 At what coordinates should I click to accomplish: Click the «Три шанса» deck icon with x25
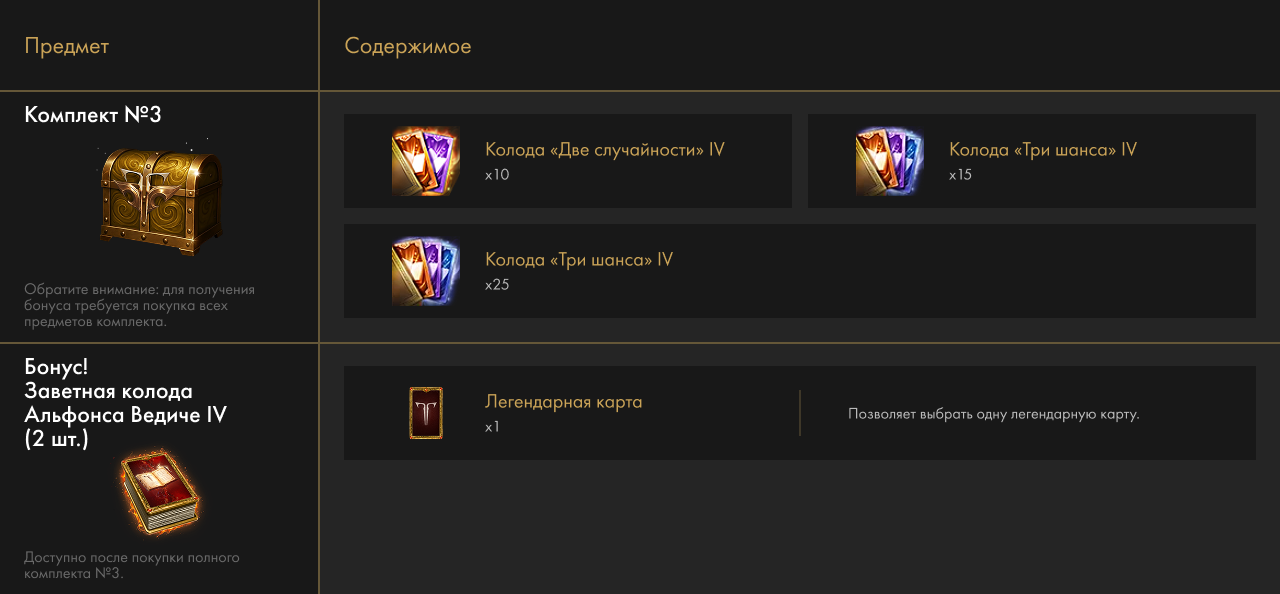click(x=426, y=271)
